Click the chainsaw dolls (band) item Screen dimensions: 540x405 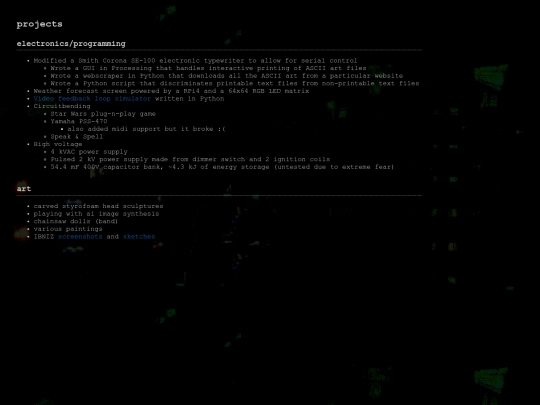click(x=75, y=221)
